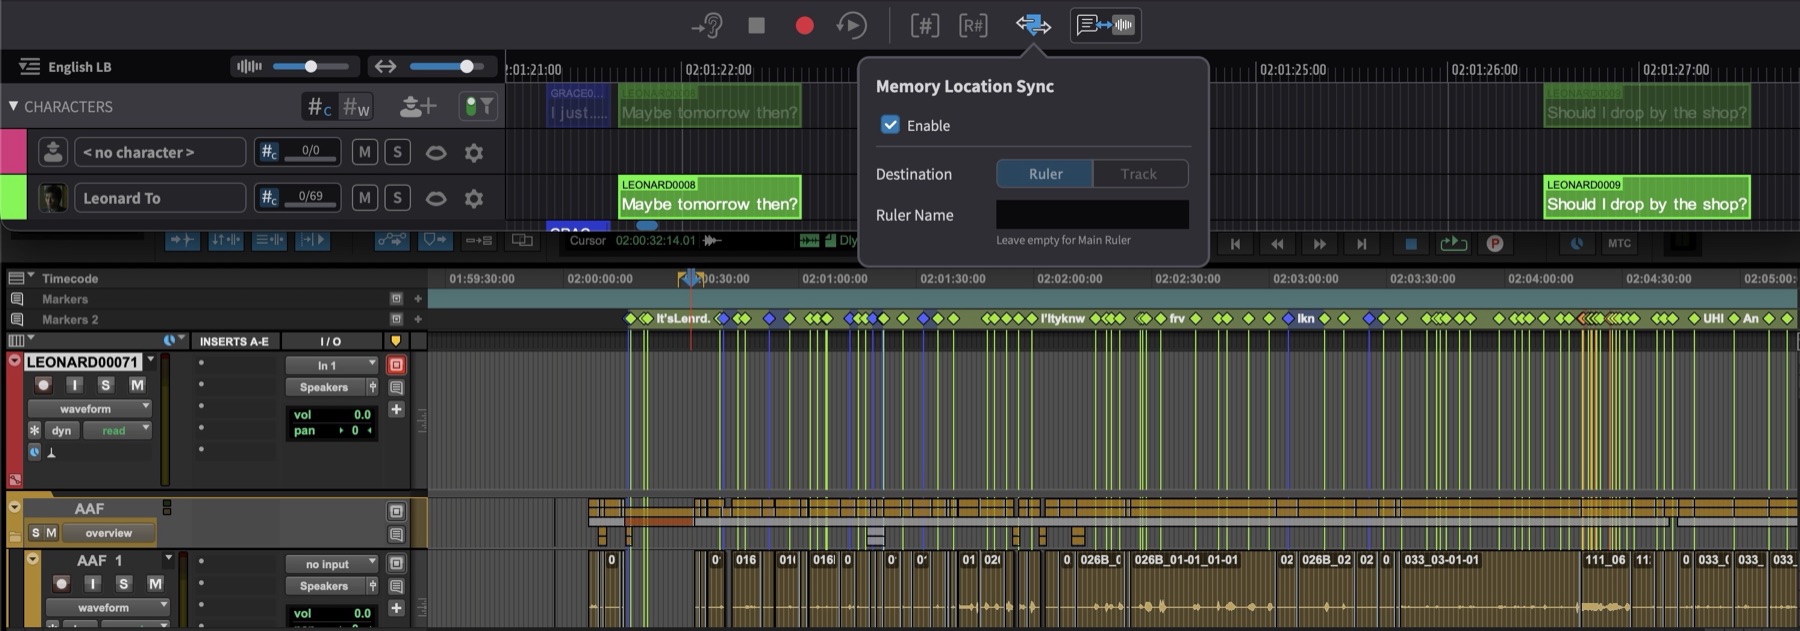Adjust the waveform height slider
This screenshot has width=1800, height=631.
(311, 66)
